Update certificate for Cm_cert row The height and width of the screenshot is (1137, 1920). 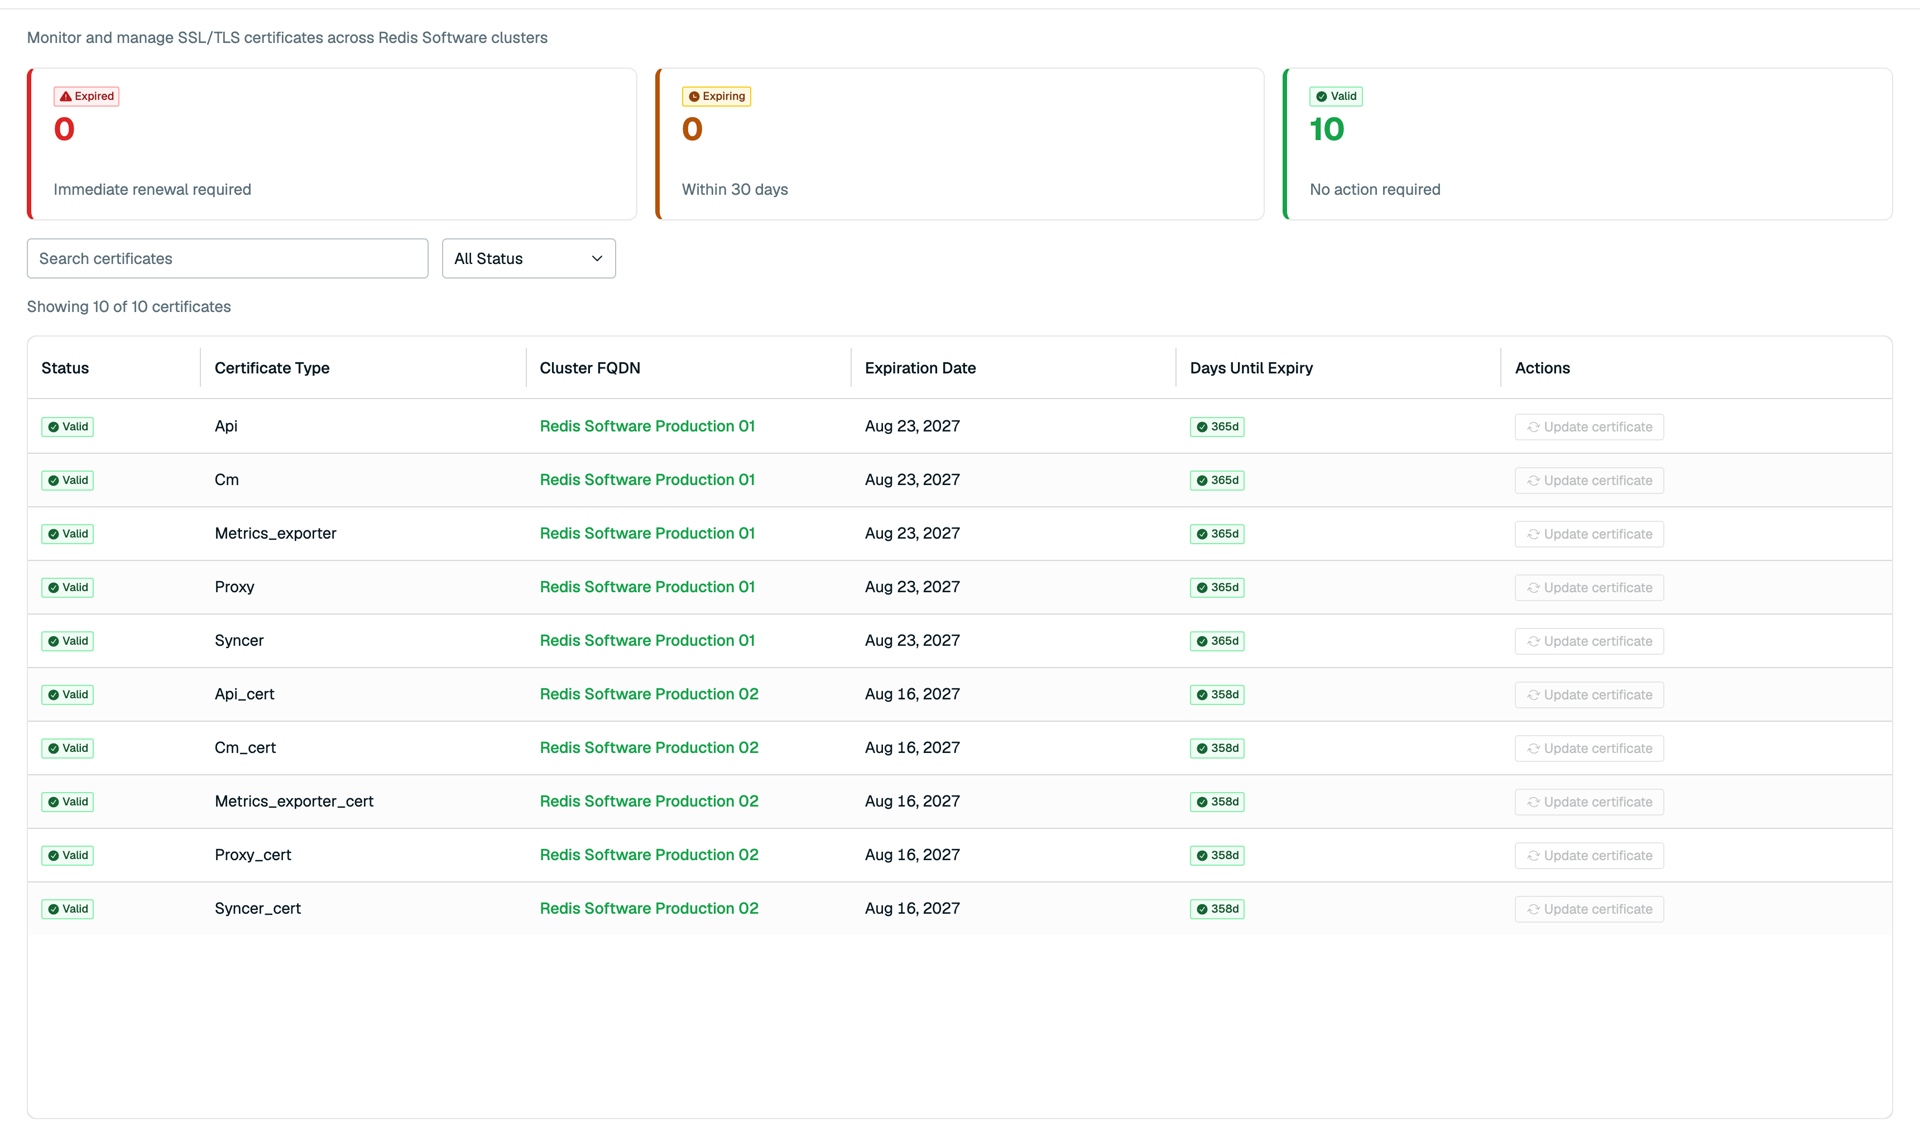tap(1589, 748)
